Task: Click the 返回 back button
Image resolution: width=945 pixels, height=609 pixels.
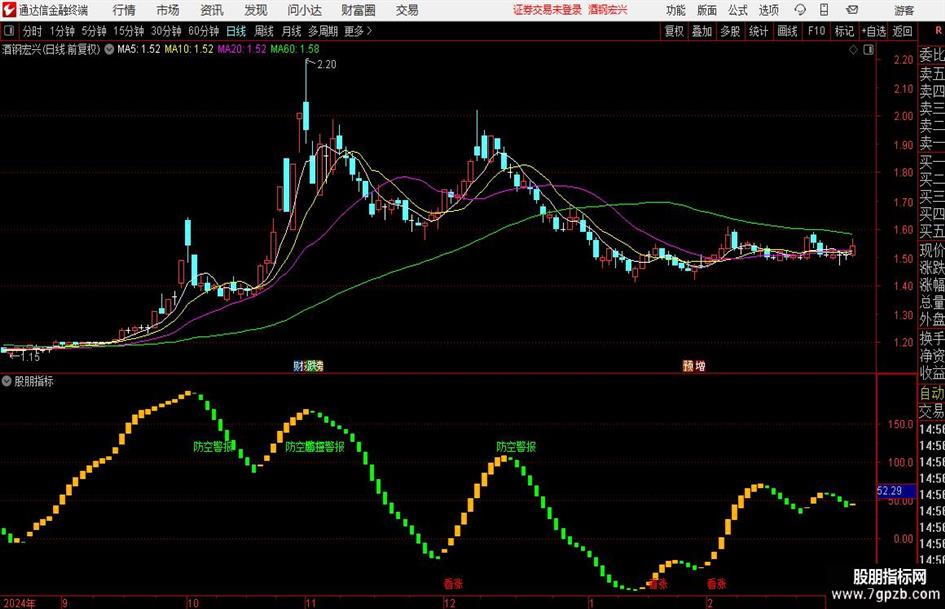Action: pos(902,31)
